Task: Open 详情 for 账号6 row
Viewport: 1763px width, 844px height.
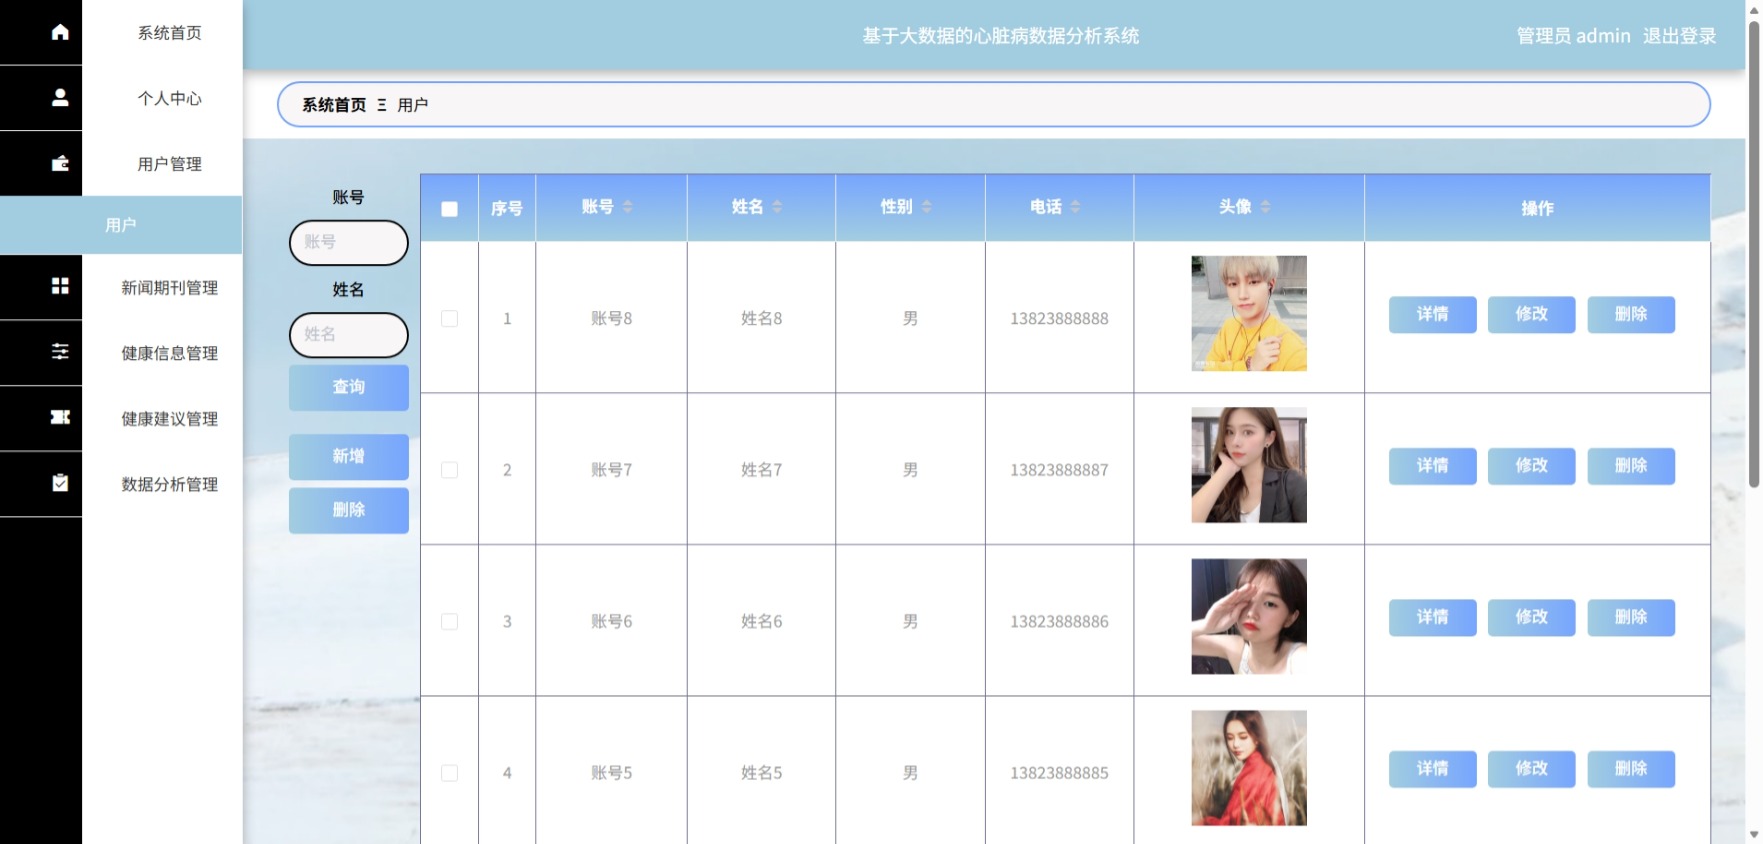Action: (x=1432, y=617)
